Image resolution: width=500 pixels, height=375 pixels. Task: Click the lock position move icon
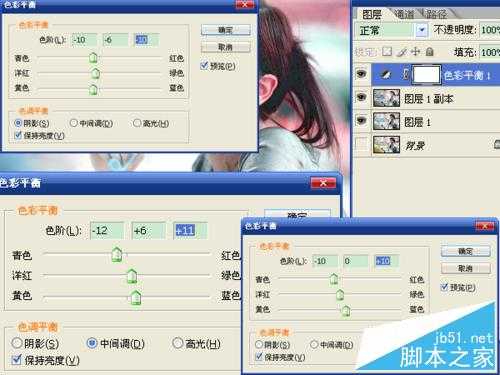coord(415,52)
